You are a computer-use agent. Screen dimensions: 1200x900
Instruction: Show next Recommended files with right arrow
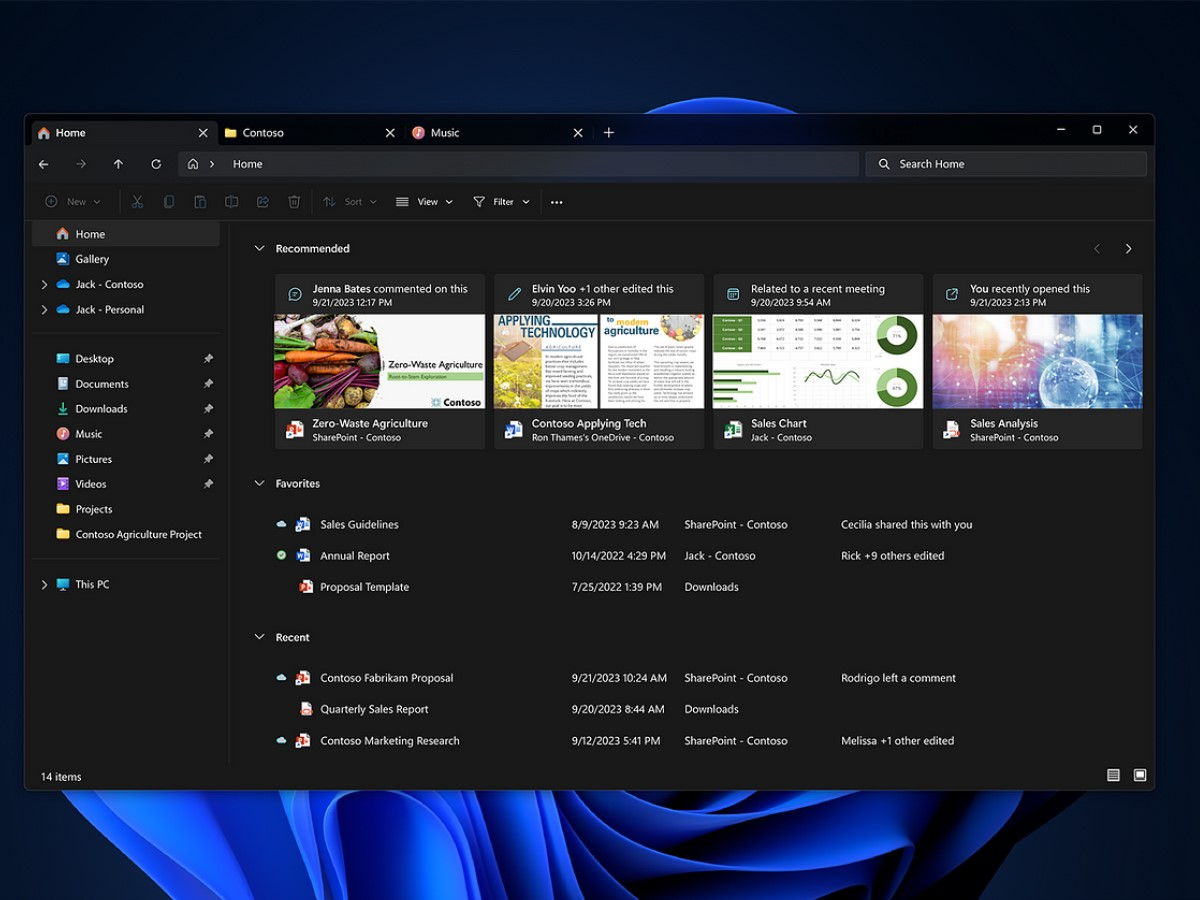1128,249
